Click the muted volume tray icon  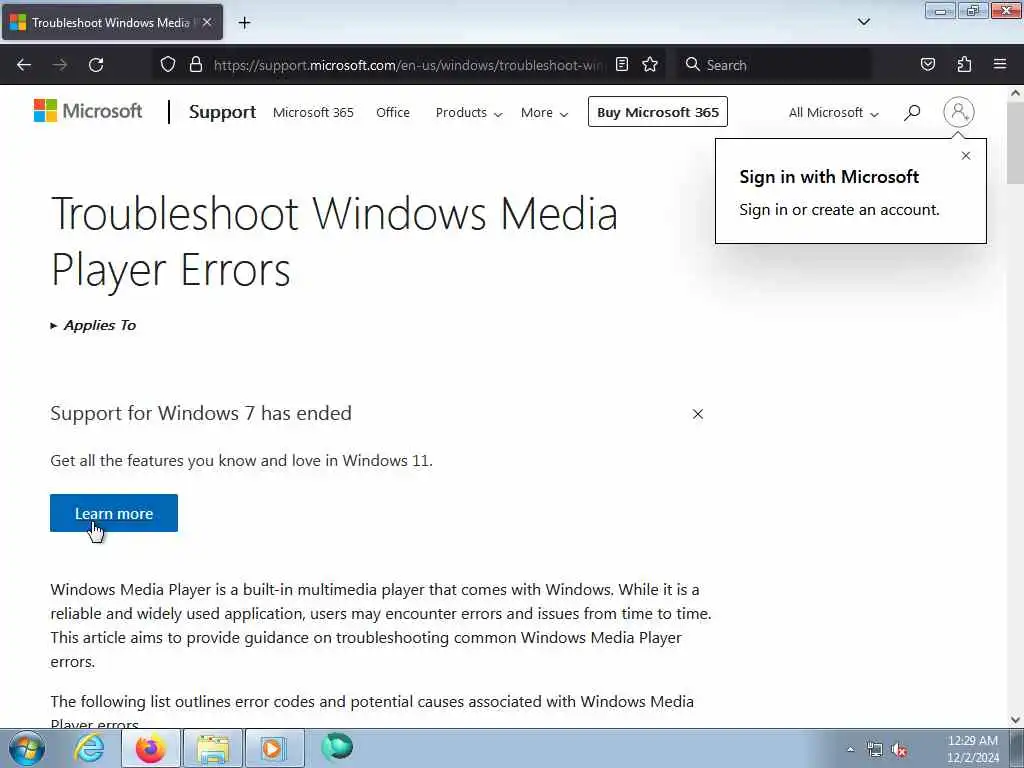tap(900, 750)
